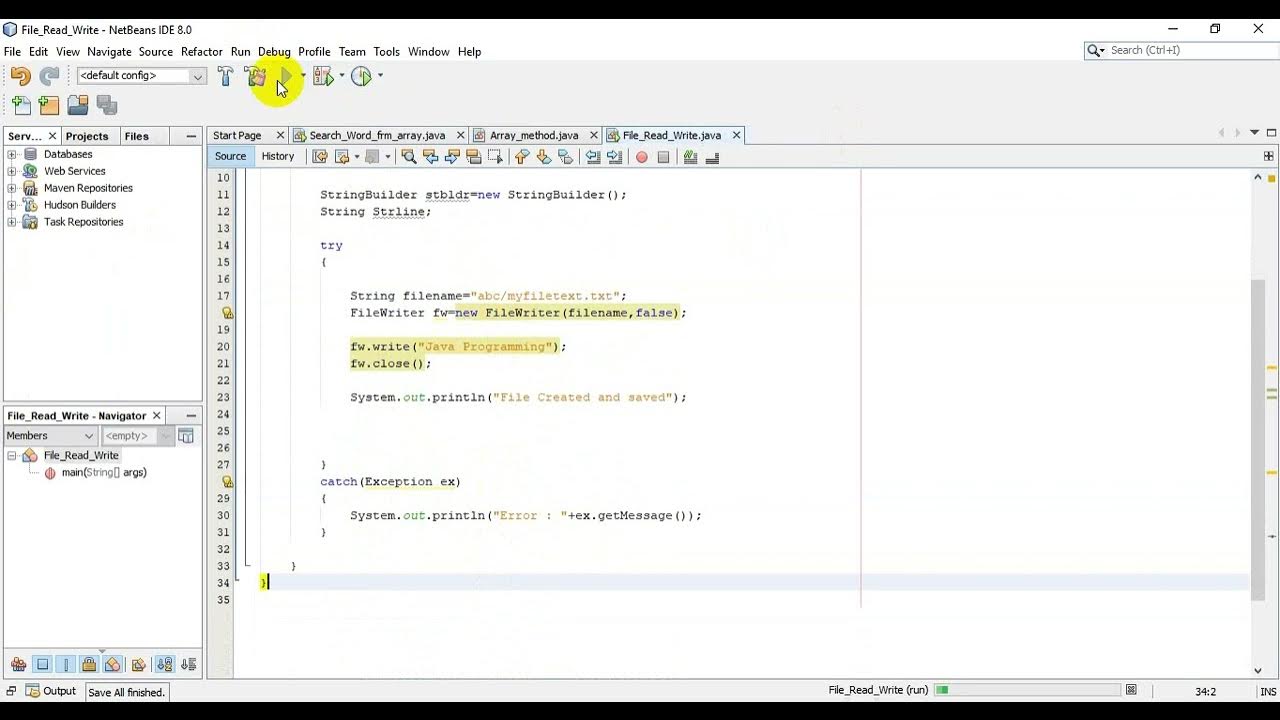Switch to the Search_Word_frm_array.java tab
1280x720 pixels.
click(x=377, y=135)
